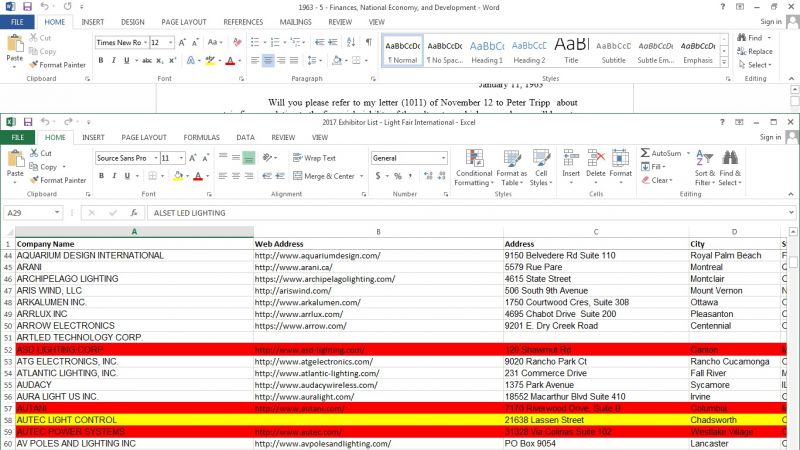Toggle subscript in Word ribbon
800x450 pixels.
click(x=160, y=60)
